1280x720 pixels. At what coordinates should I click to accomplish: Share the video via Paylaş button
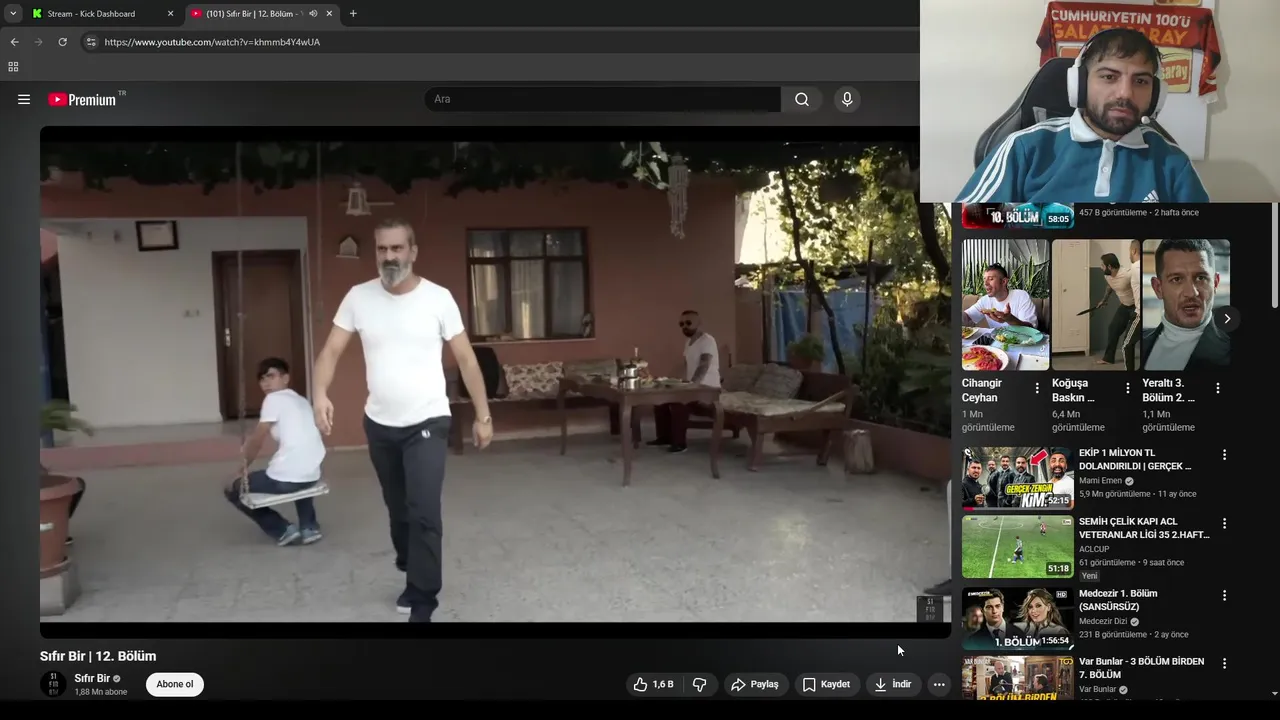pos(755,684)
